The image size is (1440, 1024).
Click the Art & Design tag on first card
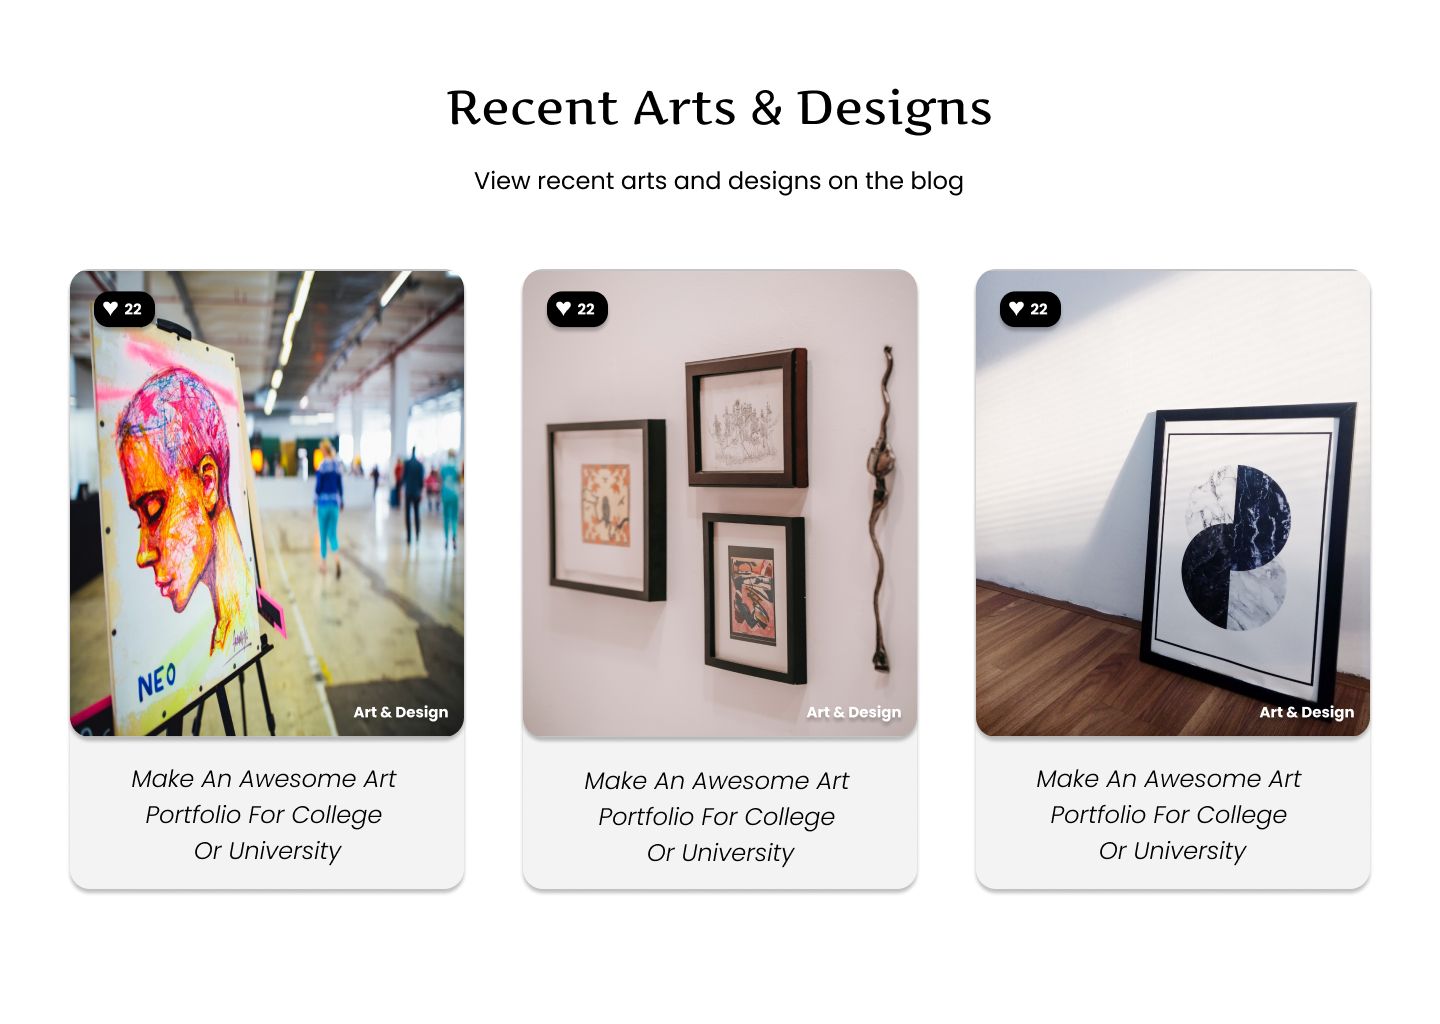tap(401, 712)
